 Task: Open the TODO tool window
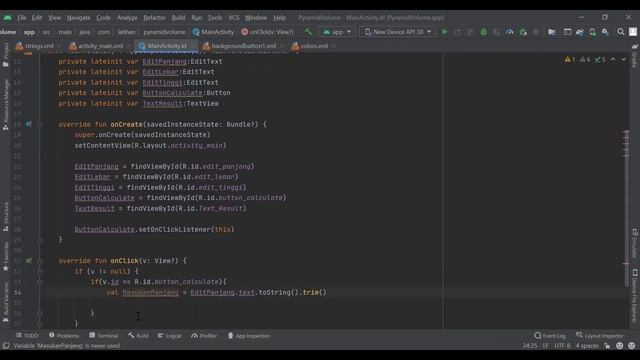coord(27,336)
